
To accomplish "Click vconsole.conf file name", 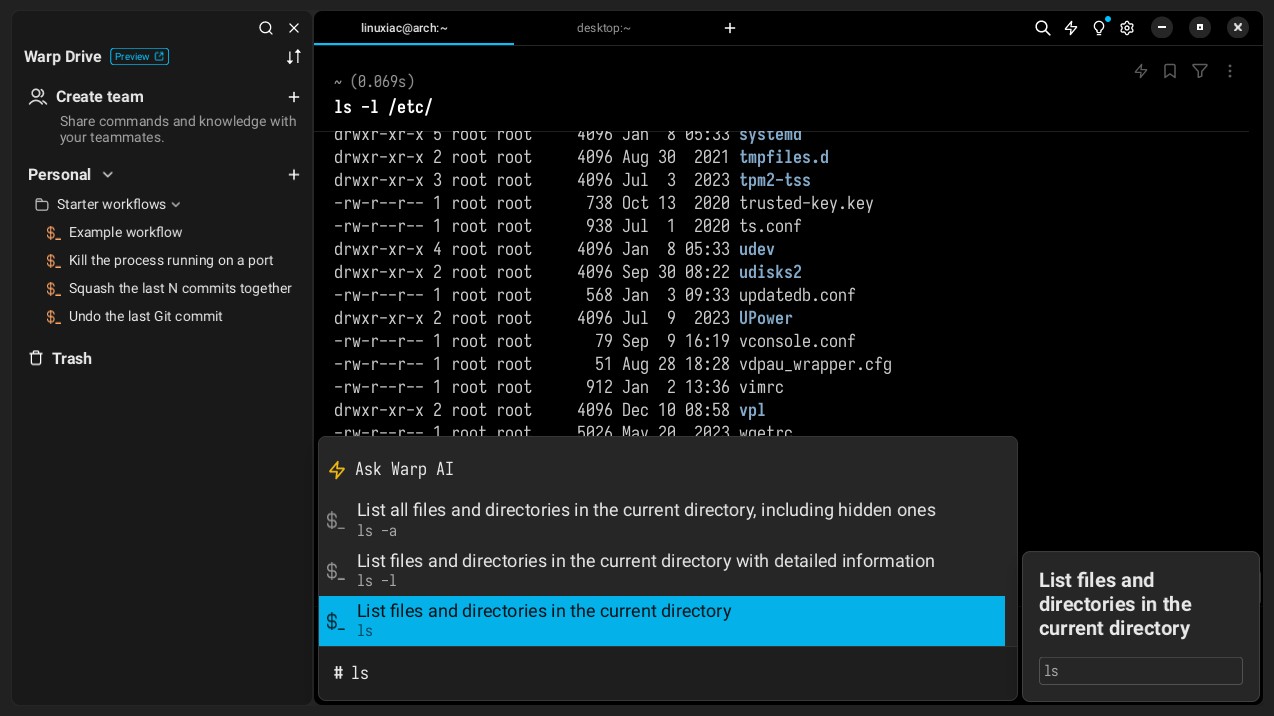I will coord(797,341).
